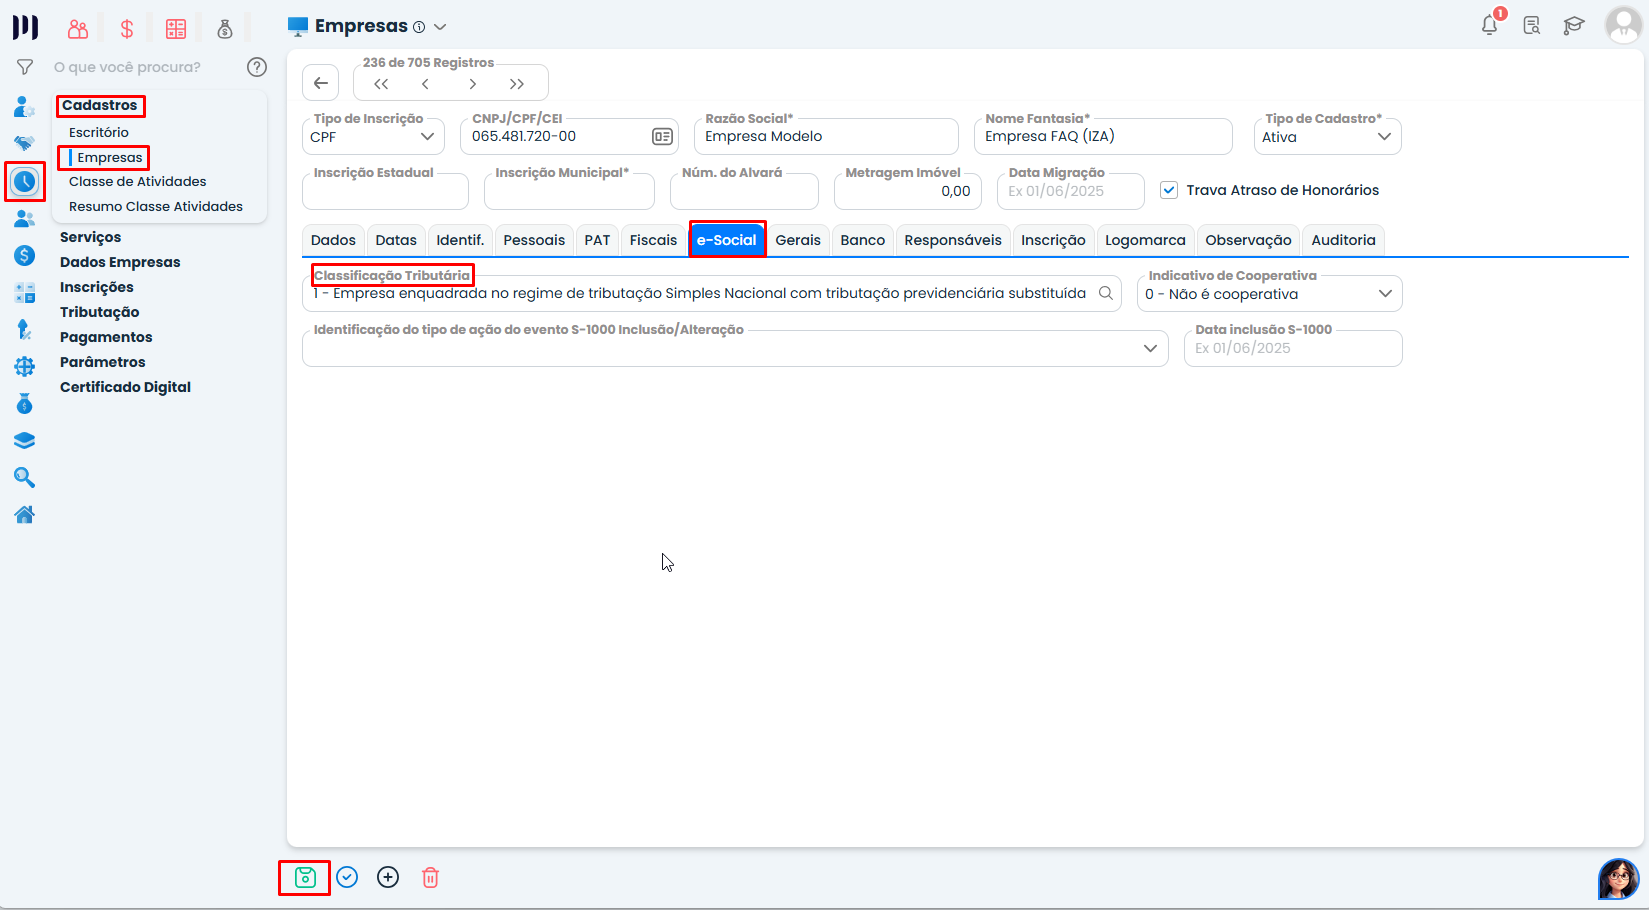Open the Tipo de Inscrição dropdown
This screenshot has height=910, width=1649.
(x=373, y=137)
